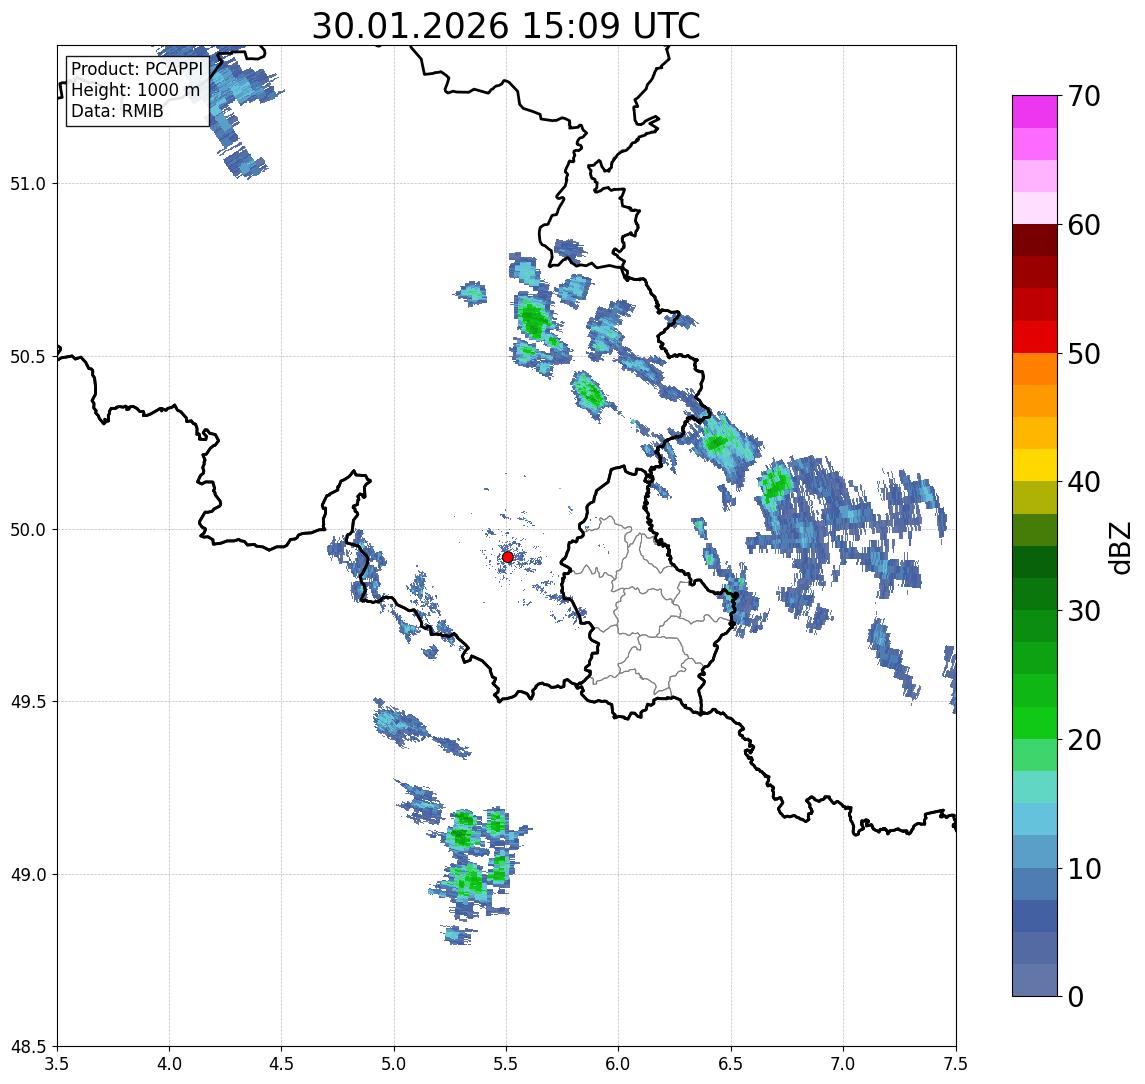Click 'Data: RMIB' in the legend box

coord(117,111)
